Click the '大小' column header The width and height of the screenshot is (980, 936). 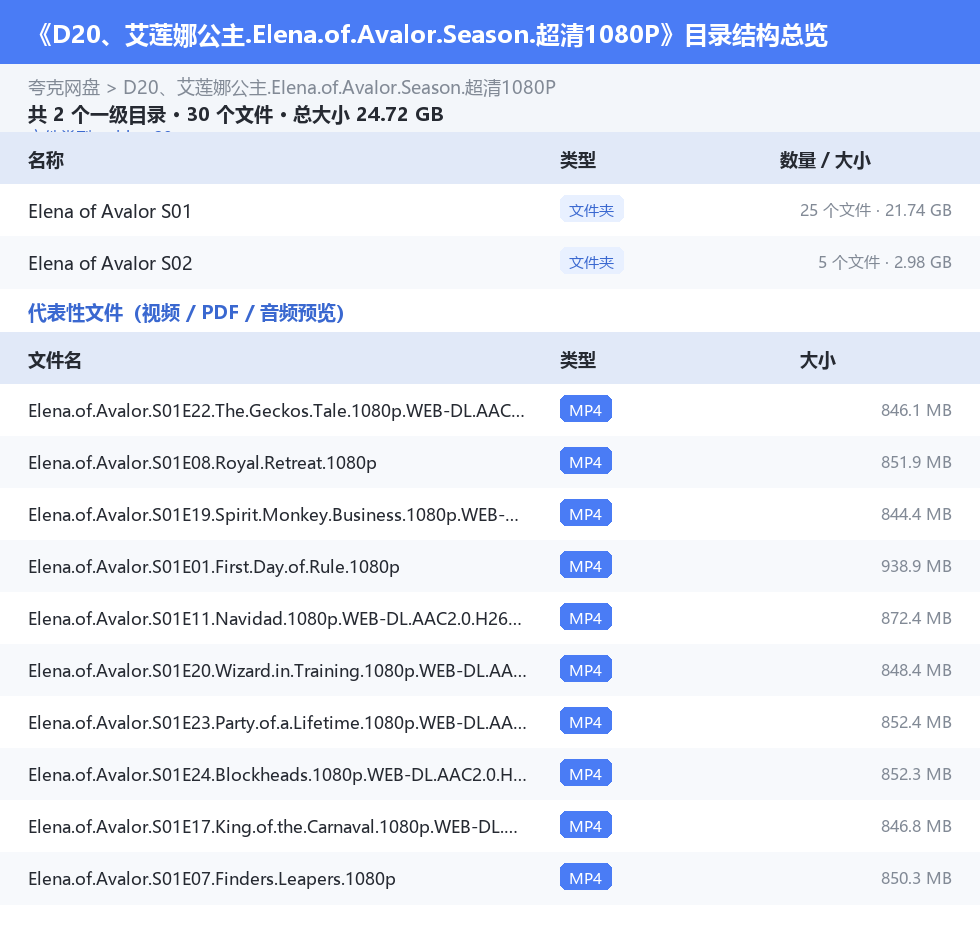pos(818,361)
